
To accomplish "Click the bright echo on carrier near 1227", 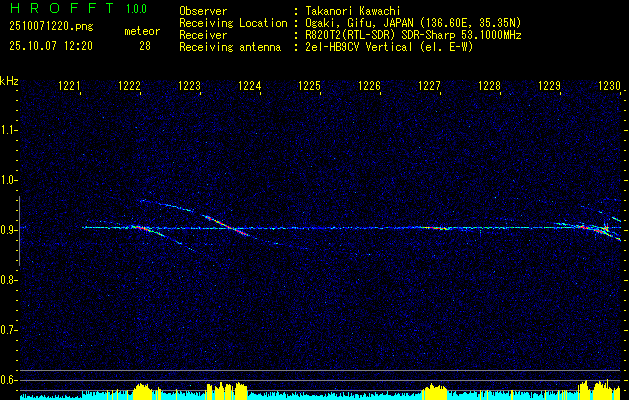I will tap(434, 228).
